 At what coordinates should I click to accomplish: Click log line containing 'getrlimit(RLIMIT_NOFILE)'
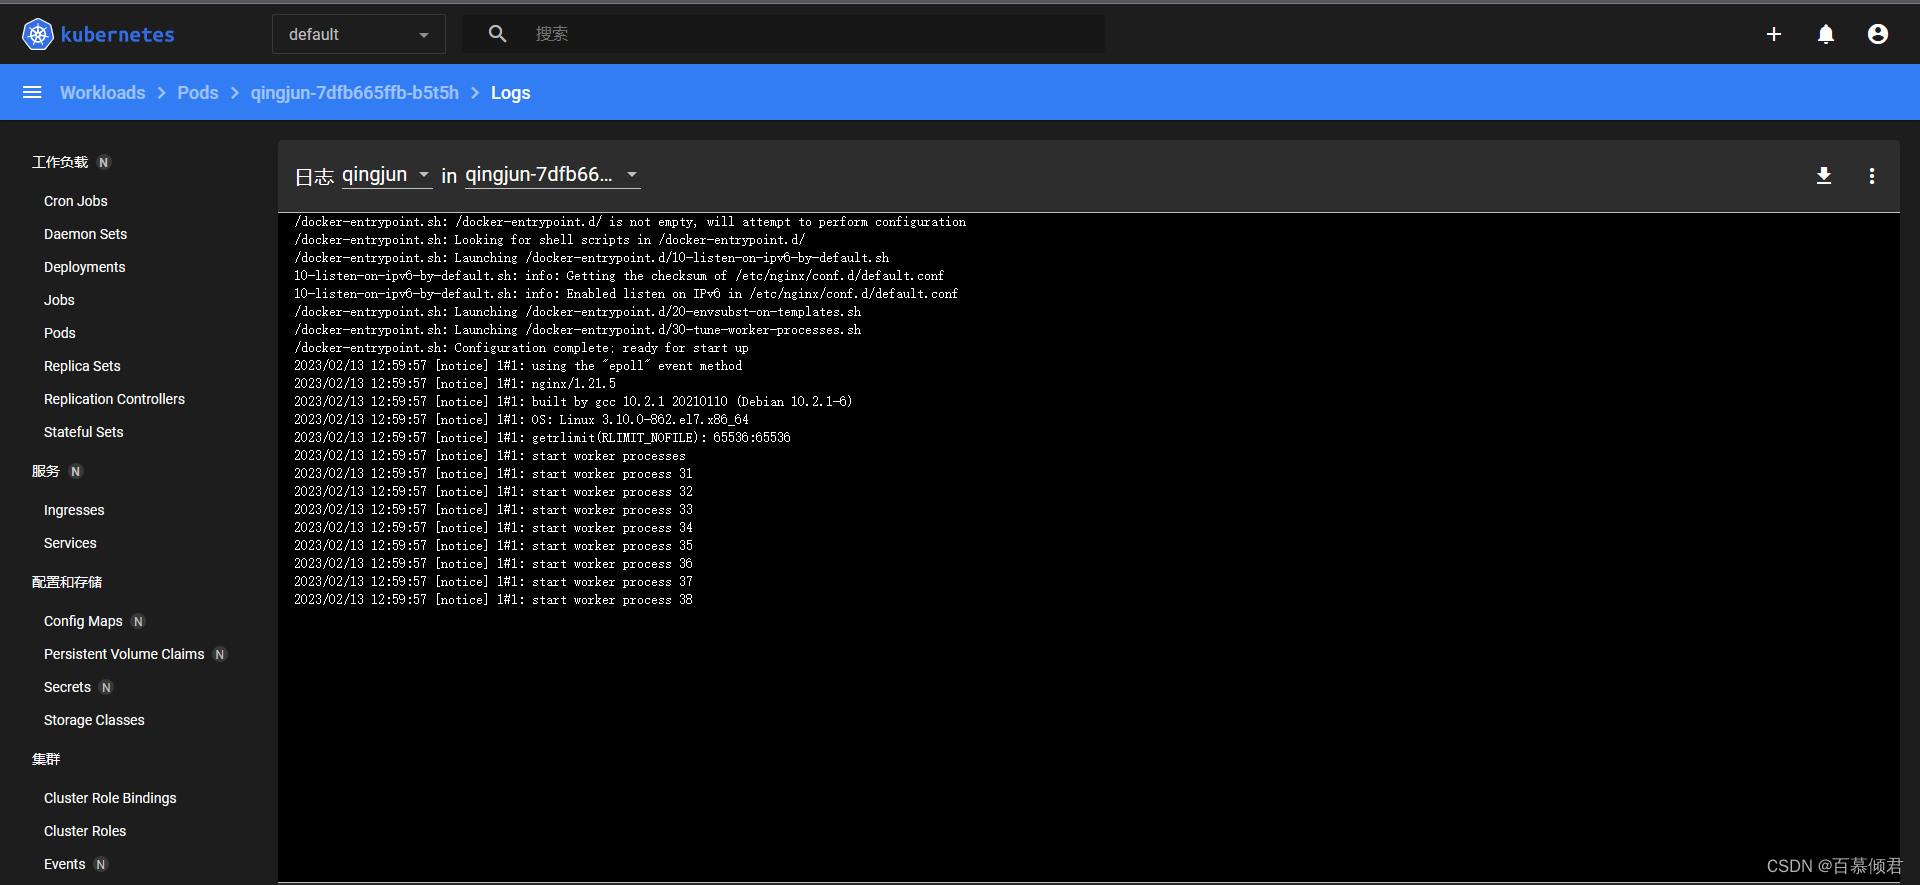click(542, 438)
